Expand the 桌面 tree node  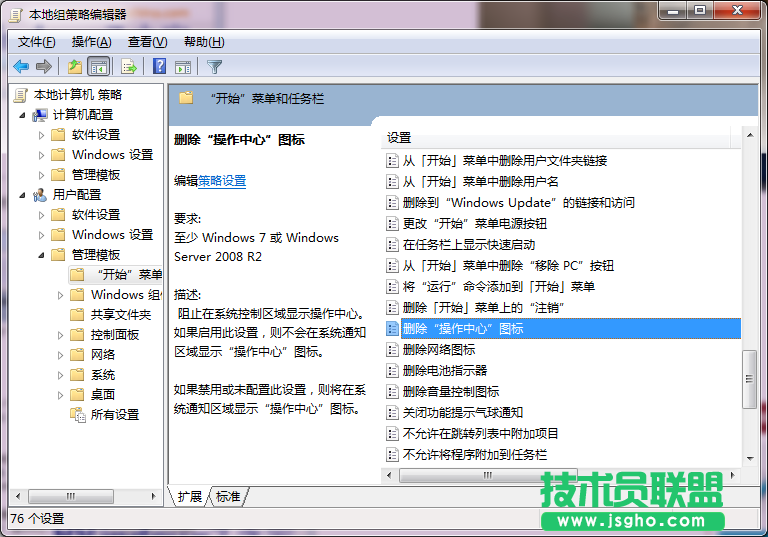pos(60,395)
